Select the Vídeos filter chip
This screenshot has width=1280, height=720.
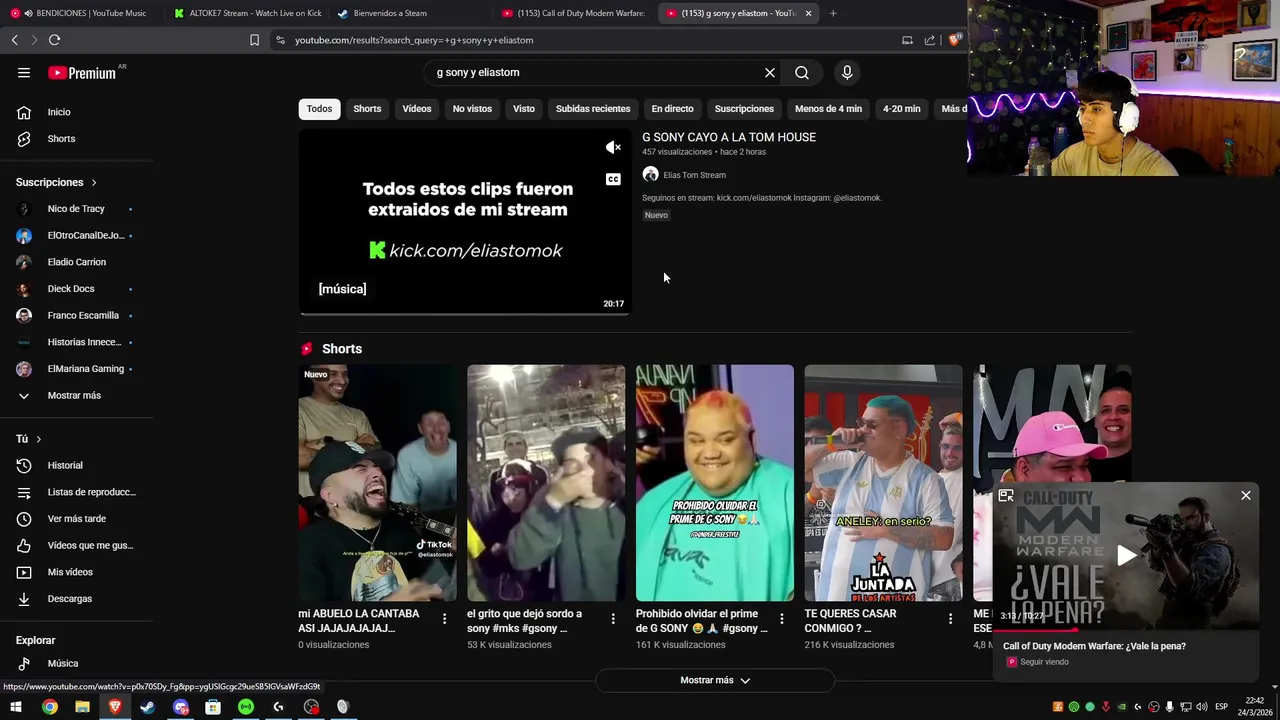[x=417, y=109]
